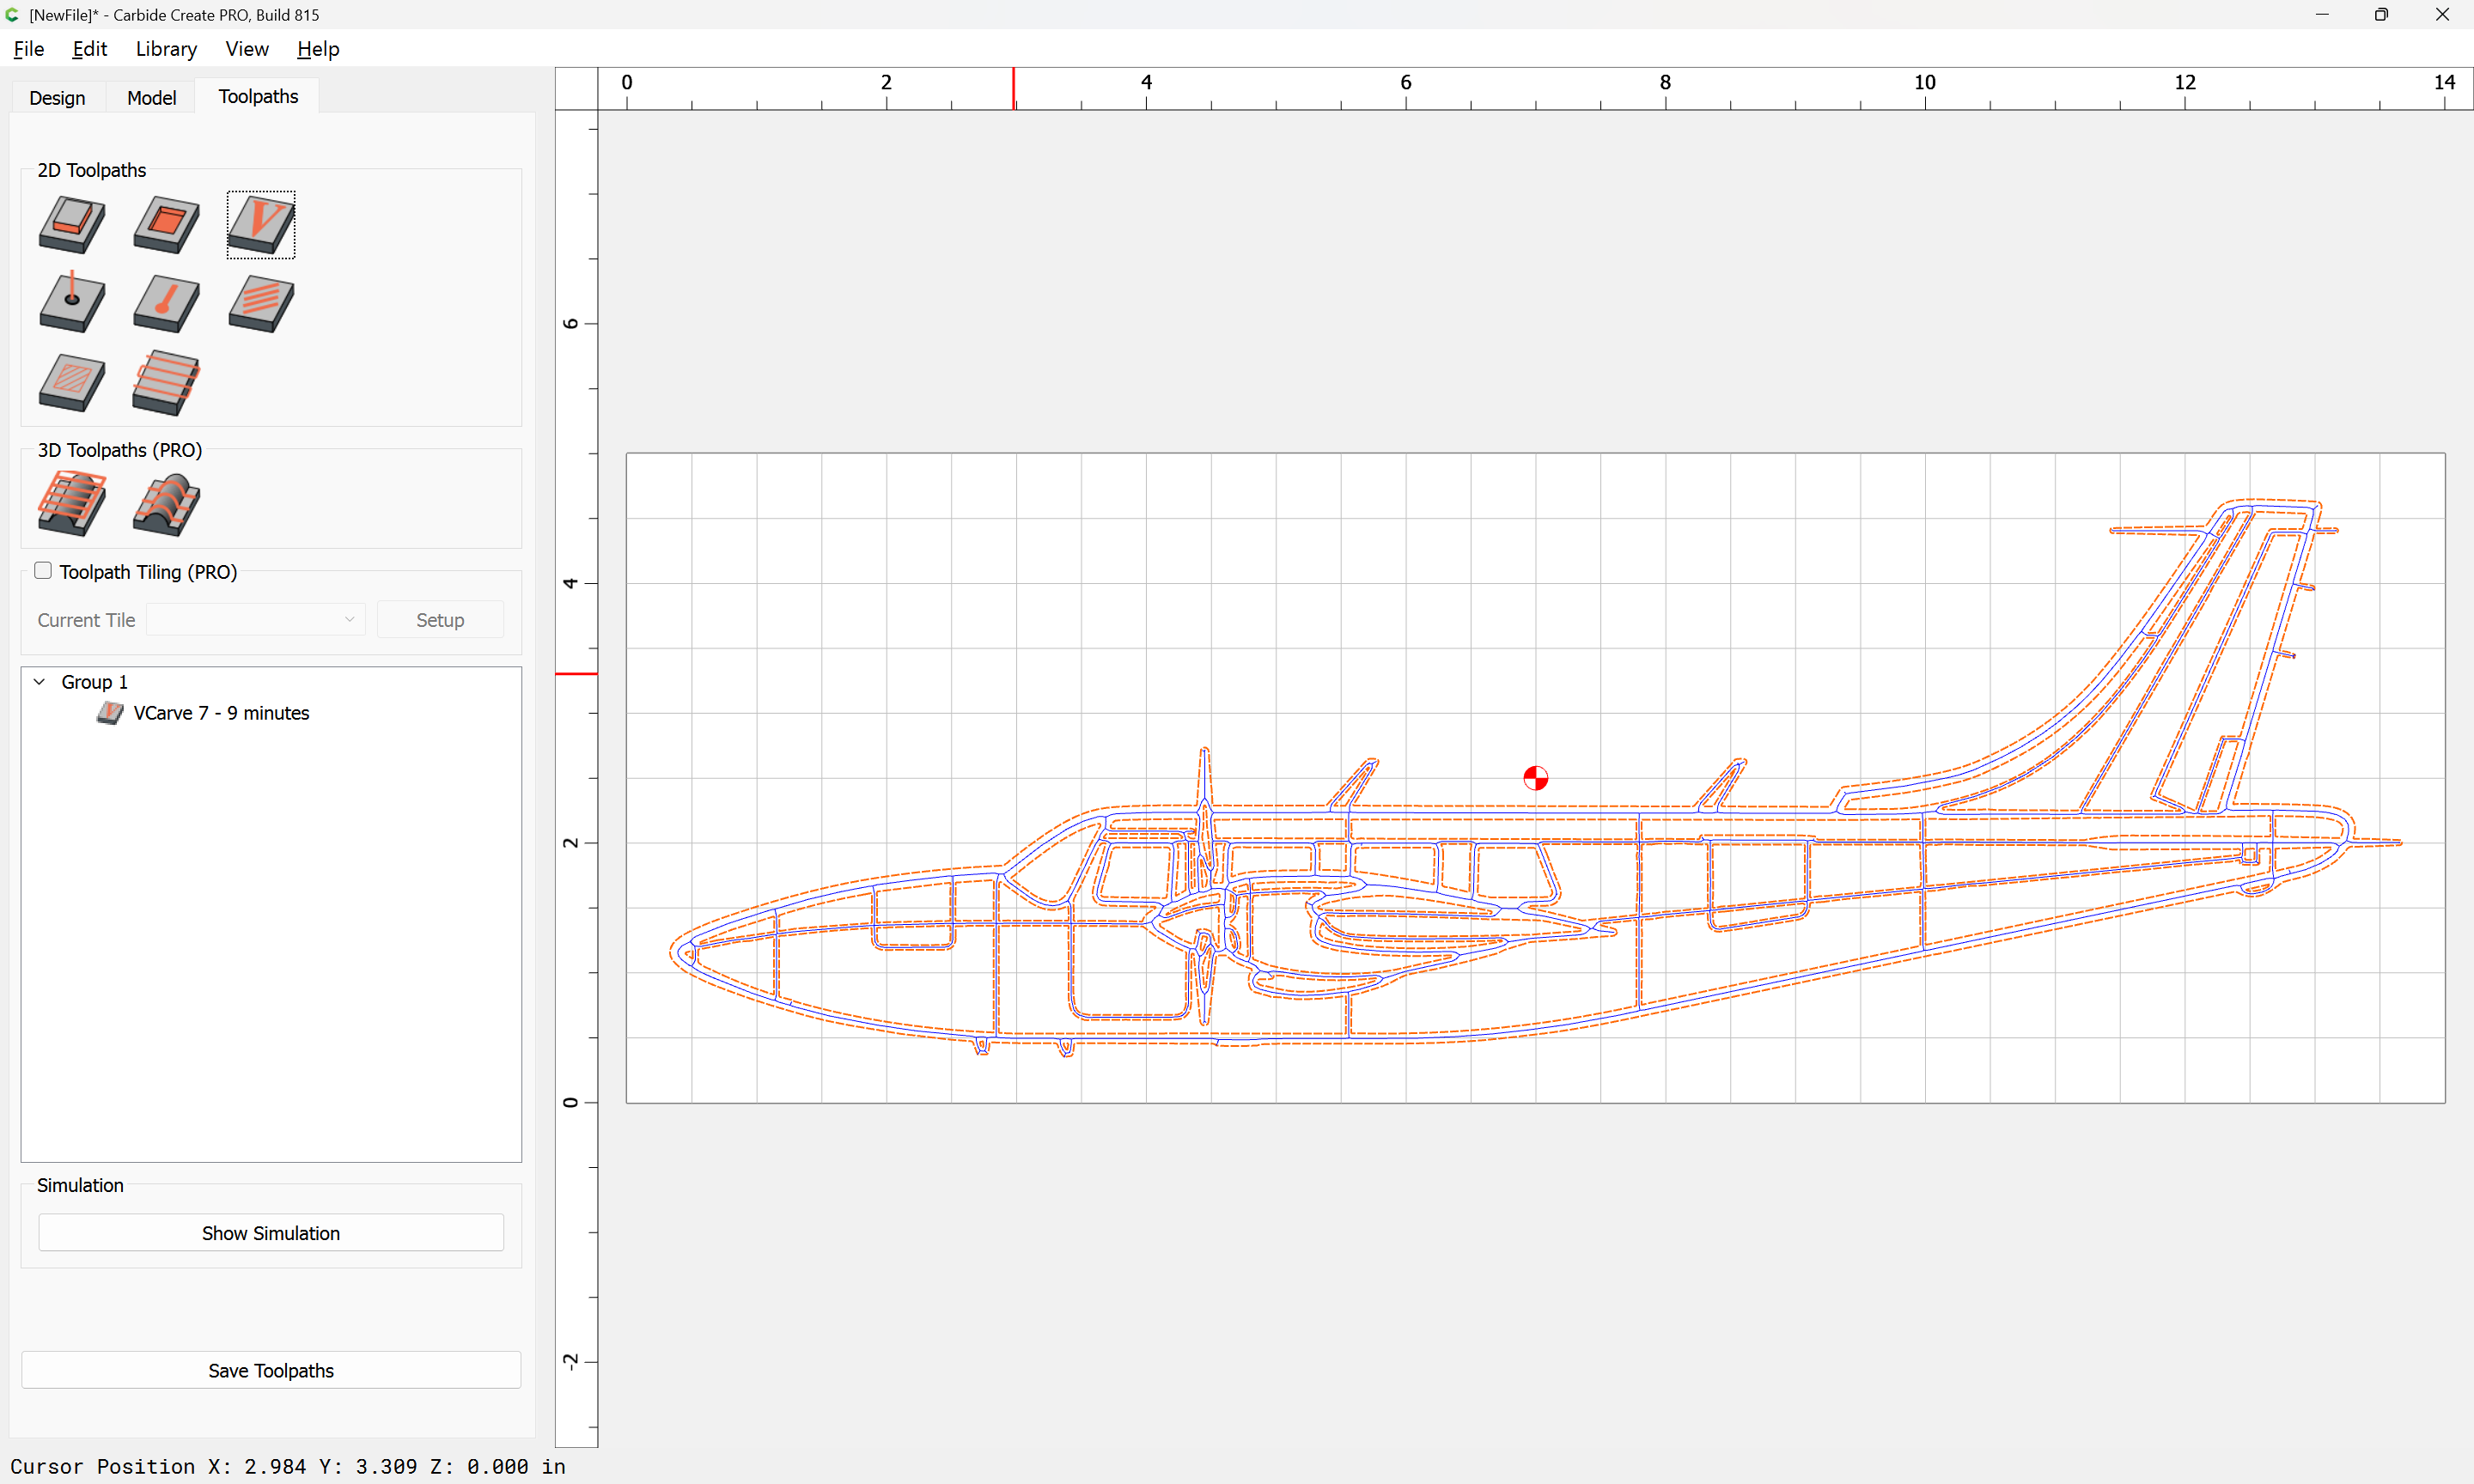
Task: Minimize the Carbide Create window
Action: (2322, 15)
